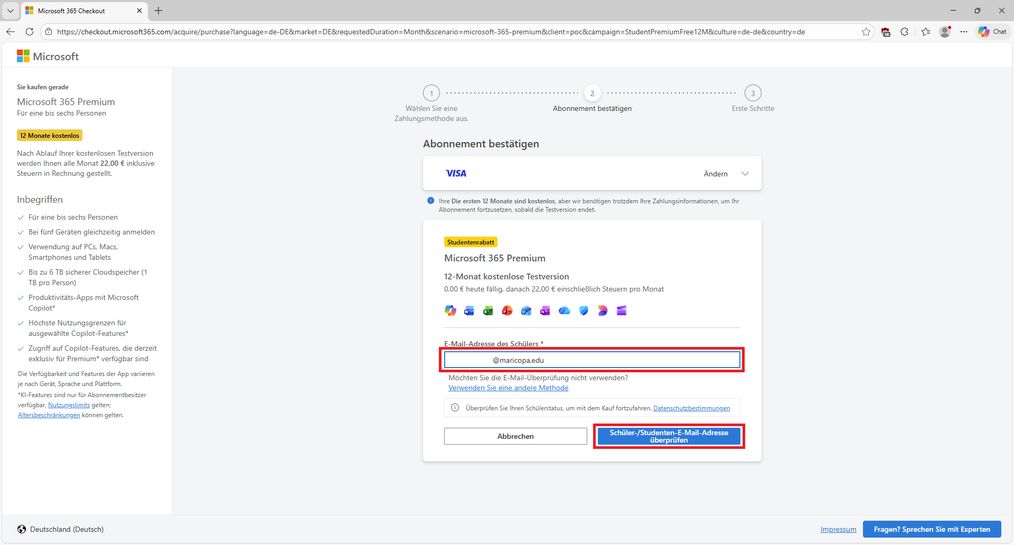Click the VISA card logo
Viewport: 1014px width, 545px height.
(456, 173)
